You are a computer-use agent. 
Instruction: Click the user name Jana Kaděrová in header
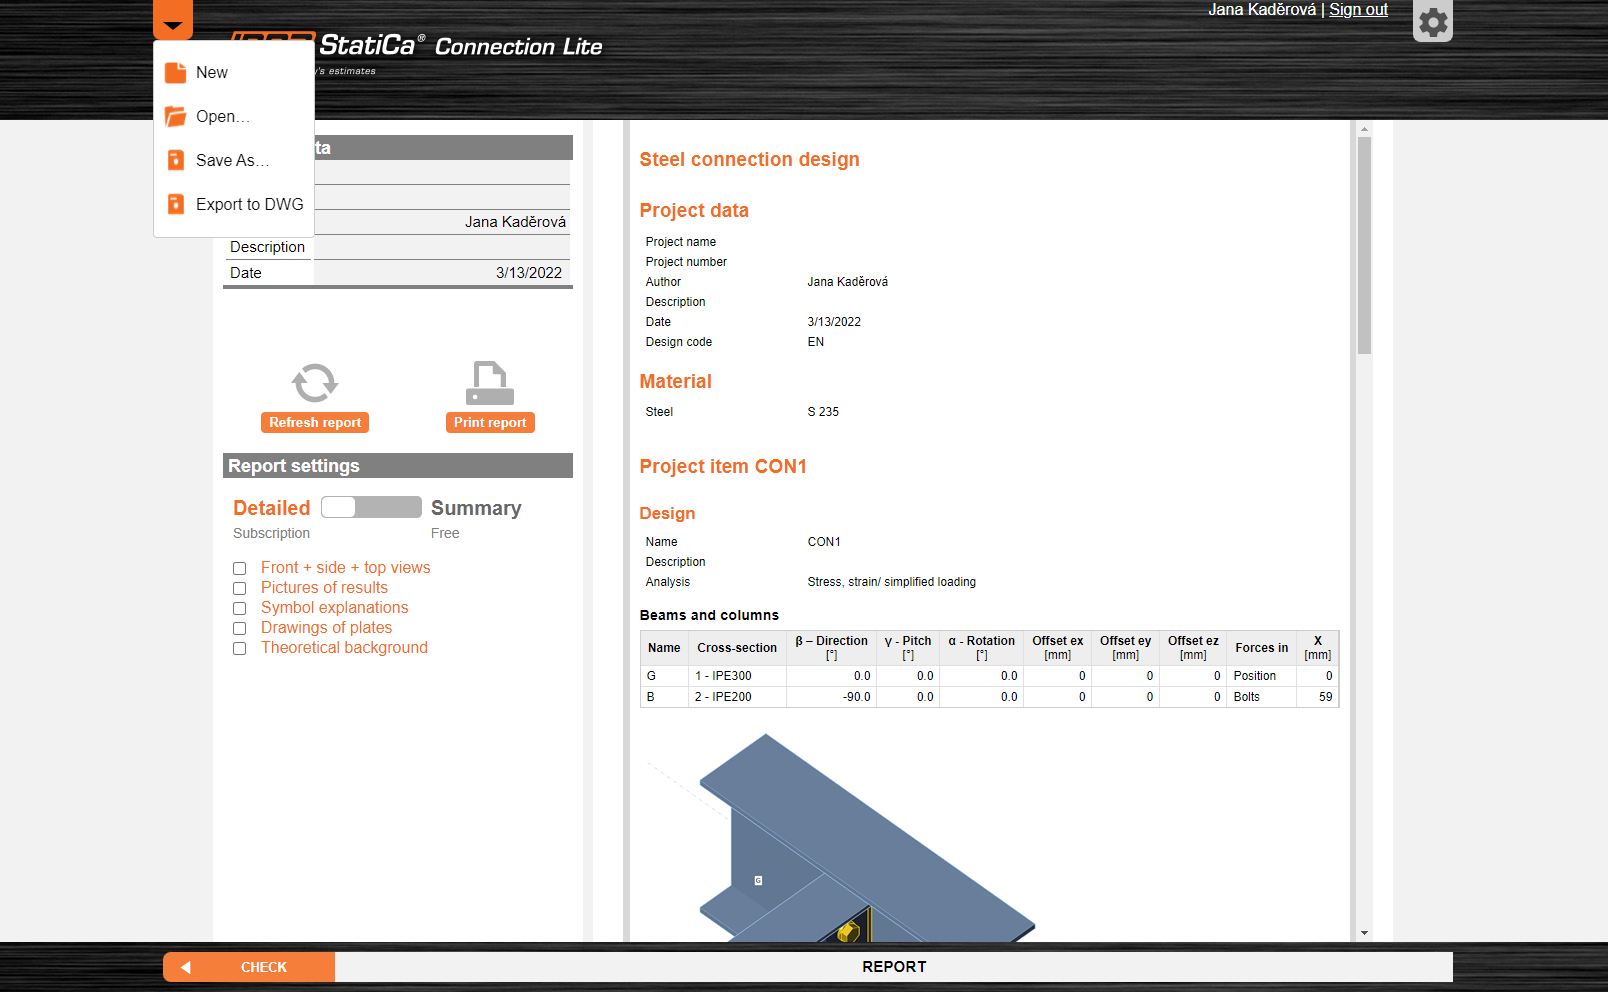click(1262, 10)
